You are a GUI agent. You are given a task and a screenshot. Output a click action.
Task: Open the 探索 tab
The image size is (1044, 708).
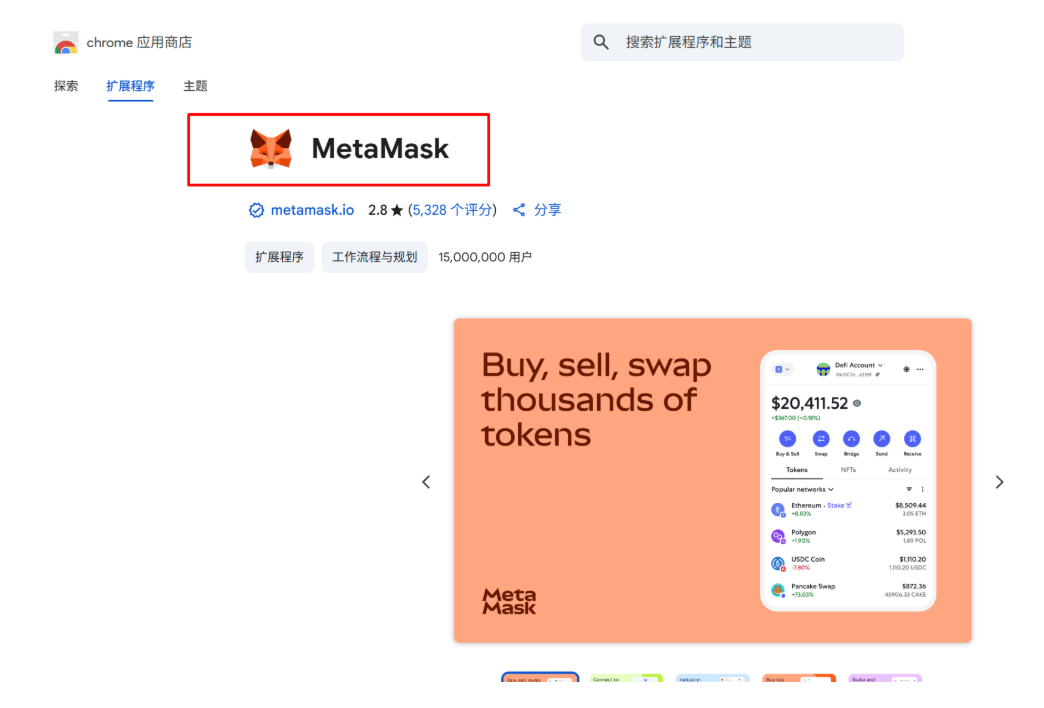66,86
